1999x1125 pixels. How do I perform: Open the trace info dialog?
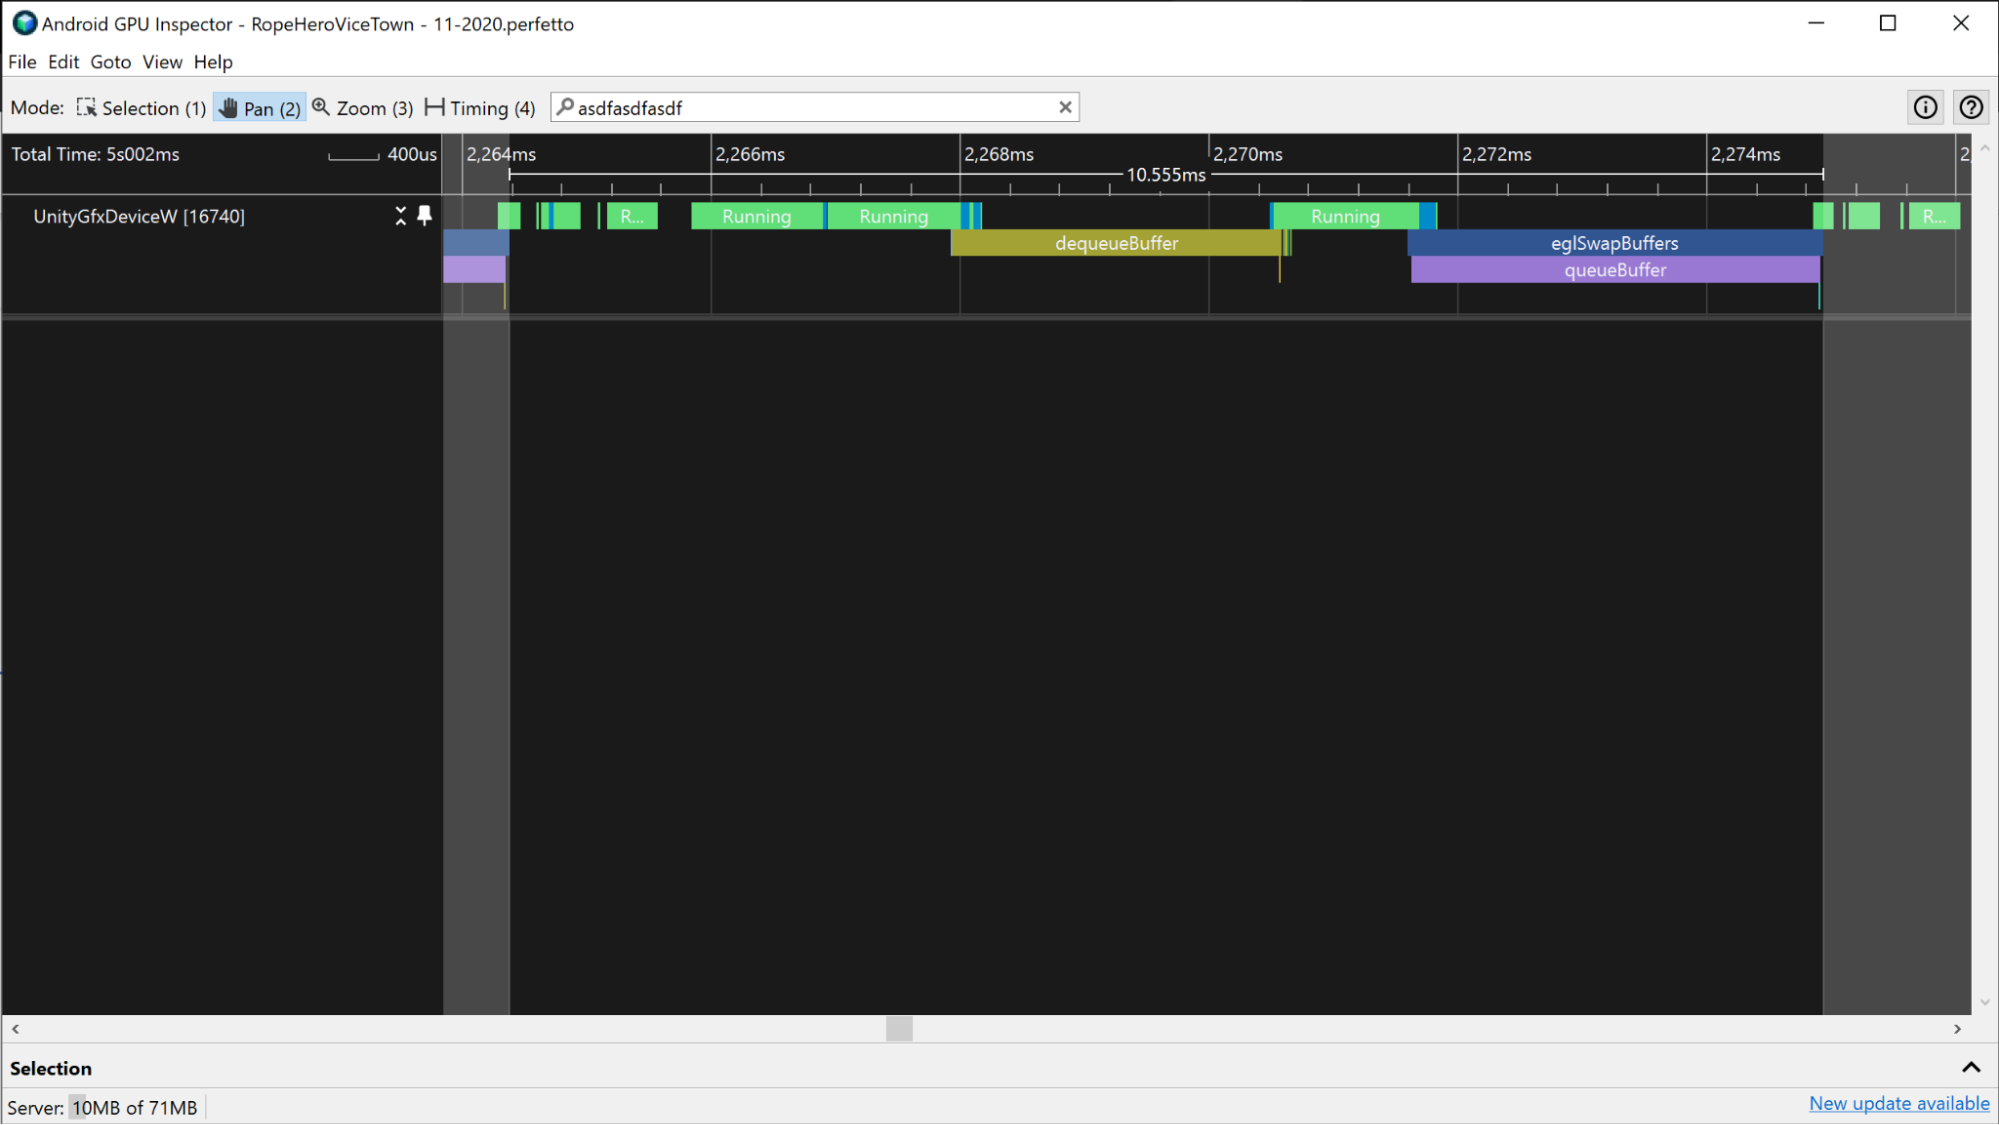pos(1925,107)
